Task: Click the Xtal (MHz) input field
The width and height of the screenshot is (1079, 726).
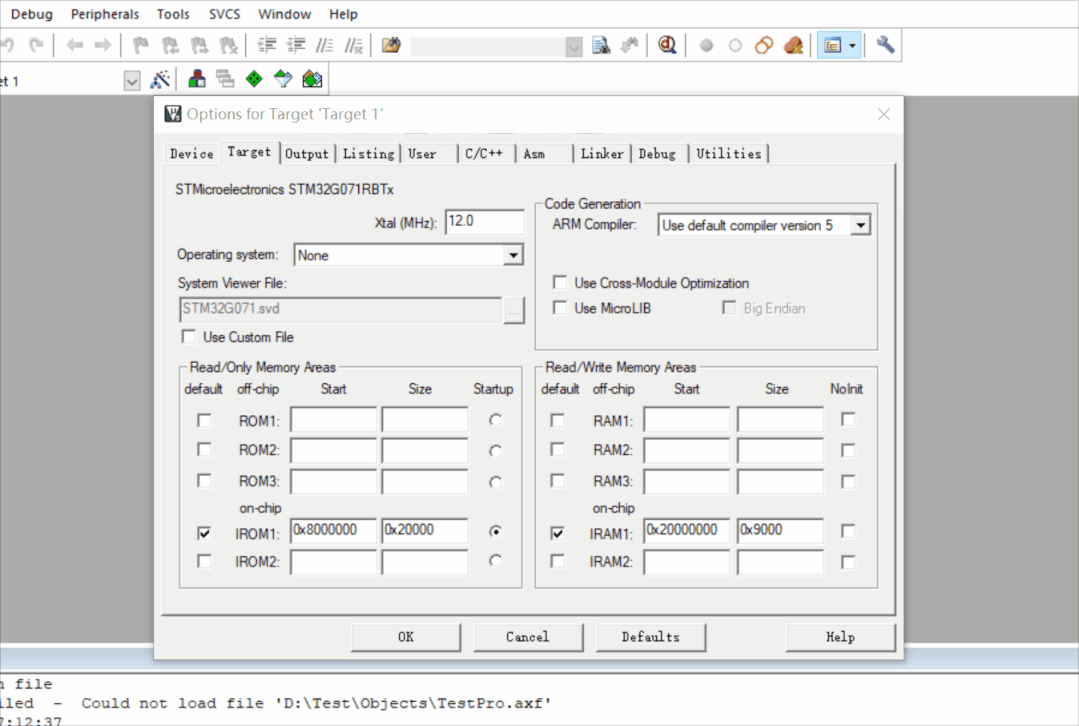Action: [x=484, y=222]
